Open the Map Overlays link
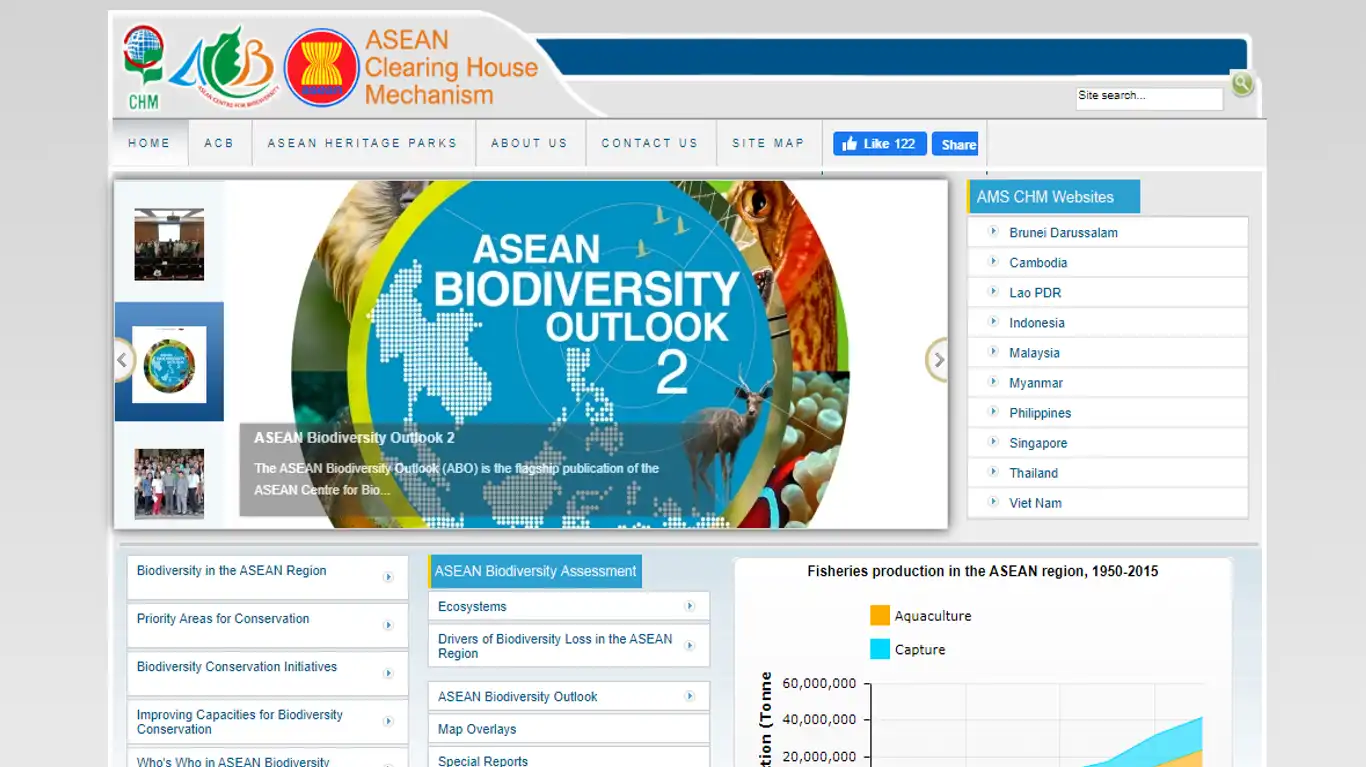Viewport: 1366px width, 767px height. point(477,729)
